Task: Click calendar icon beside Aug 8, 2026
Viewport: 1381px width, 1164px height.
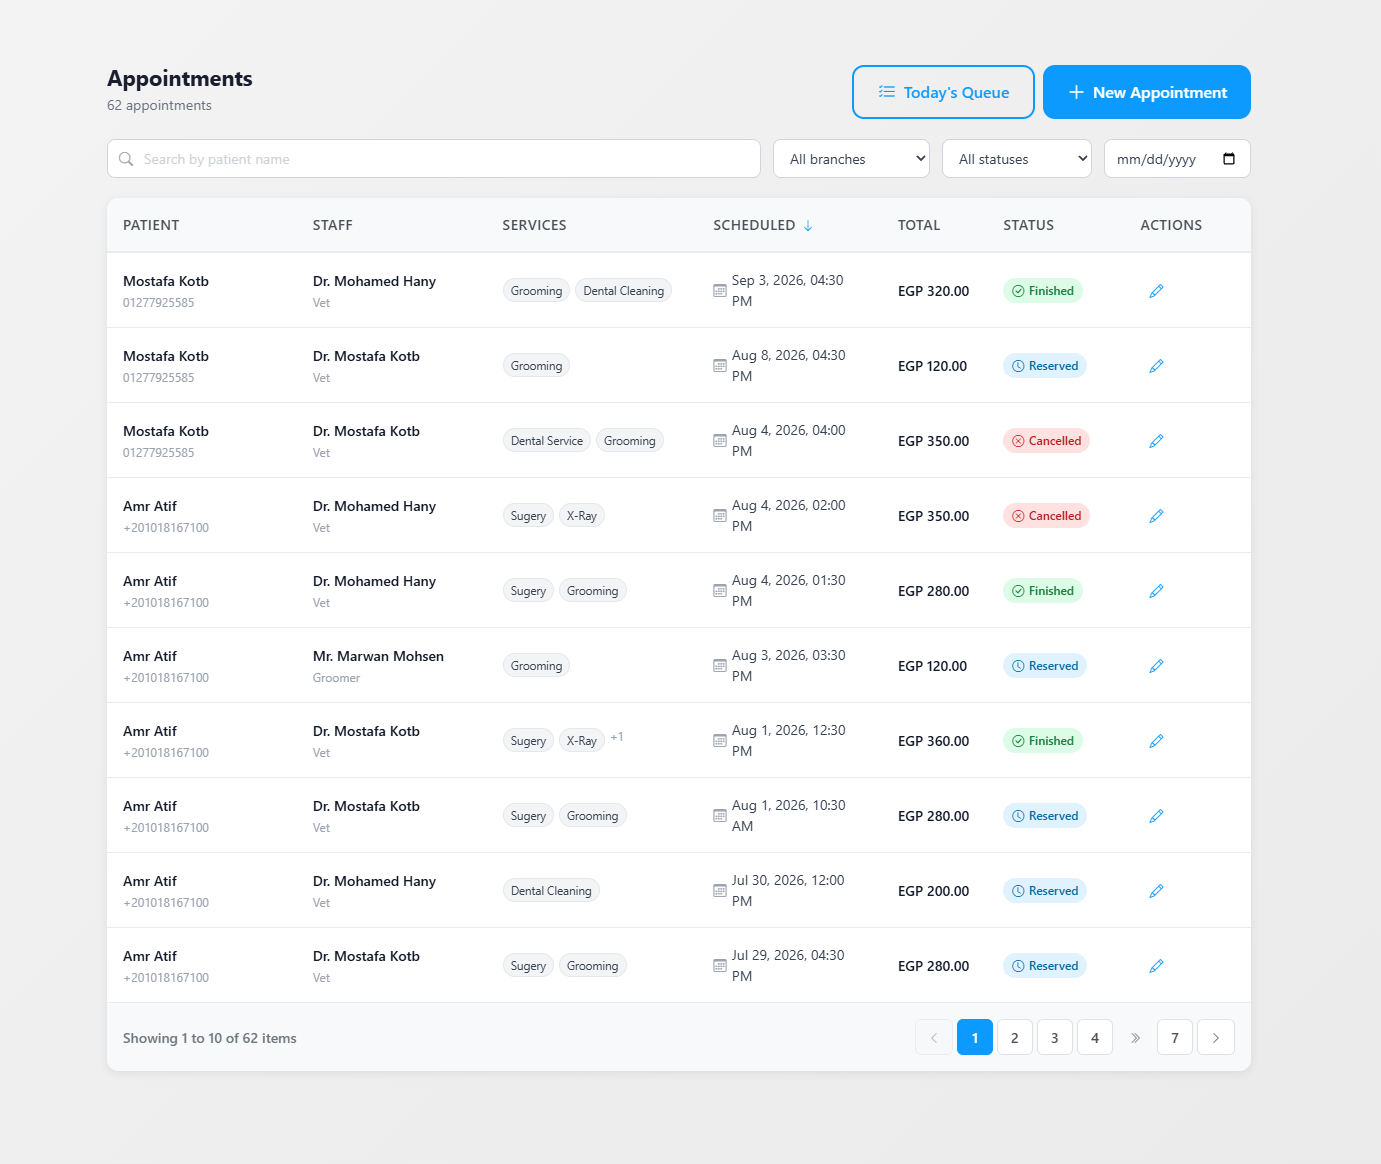Action: 720,366
